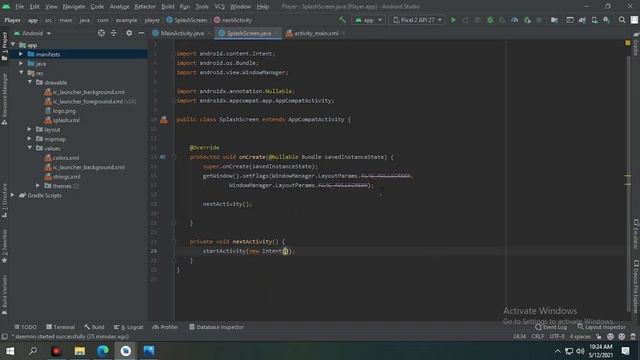Viewport: 640px width, 360px height.
Task: Select the SplashScreen.java editor tab
Action: point(248,33)
